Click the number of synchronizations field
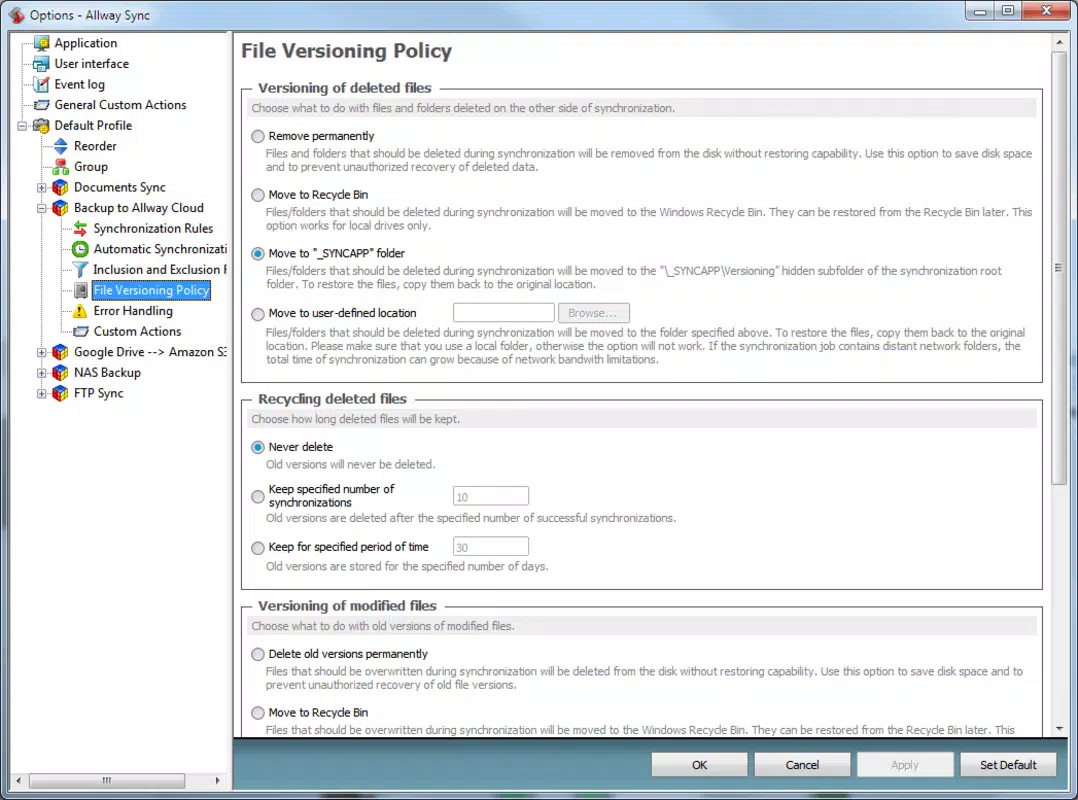 [x=490, y=496]
